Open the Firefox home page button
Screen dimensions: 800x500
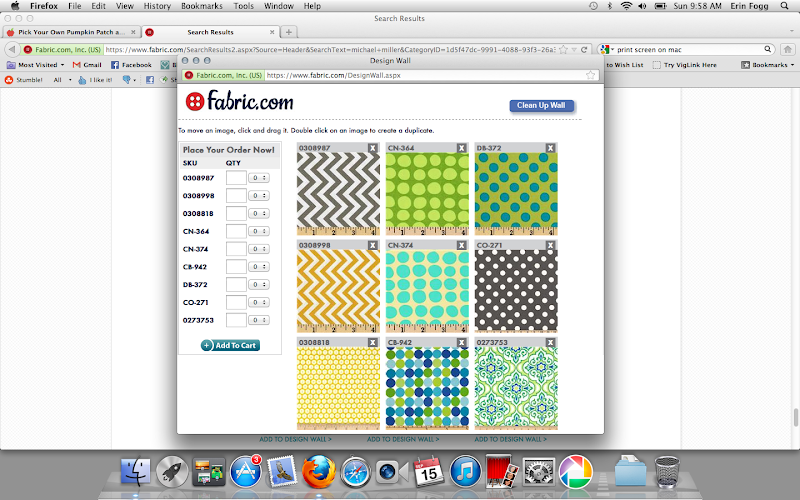click(x=788, y=49)
